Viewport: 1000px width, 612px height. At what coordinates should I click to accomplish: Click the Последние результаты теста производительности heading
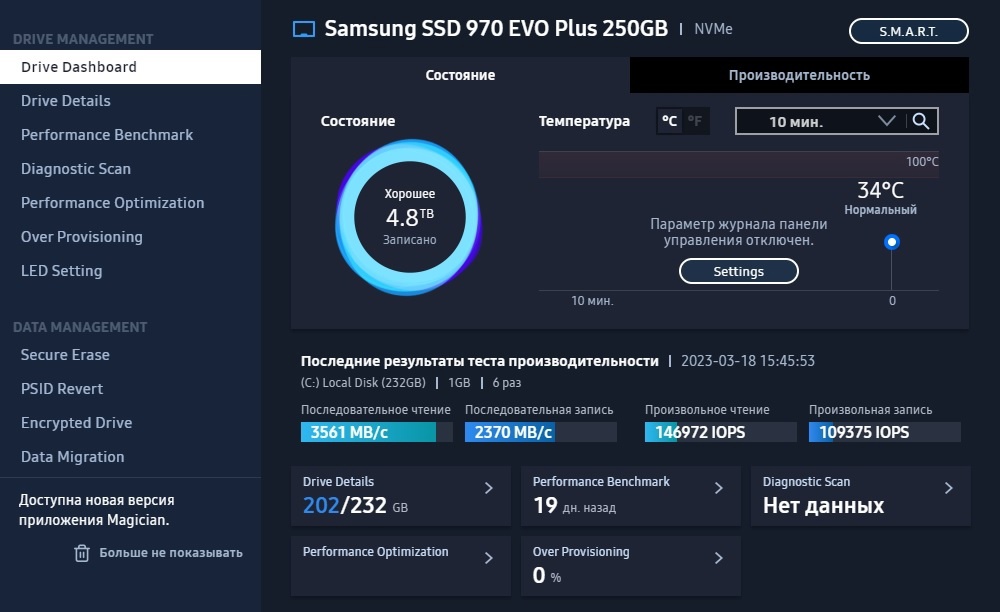tap(480, 361)
